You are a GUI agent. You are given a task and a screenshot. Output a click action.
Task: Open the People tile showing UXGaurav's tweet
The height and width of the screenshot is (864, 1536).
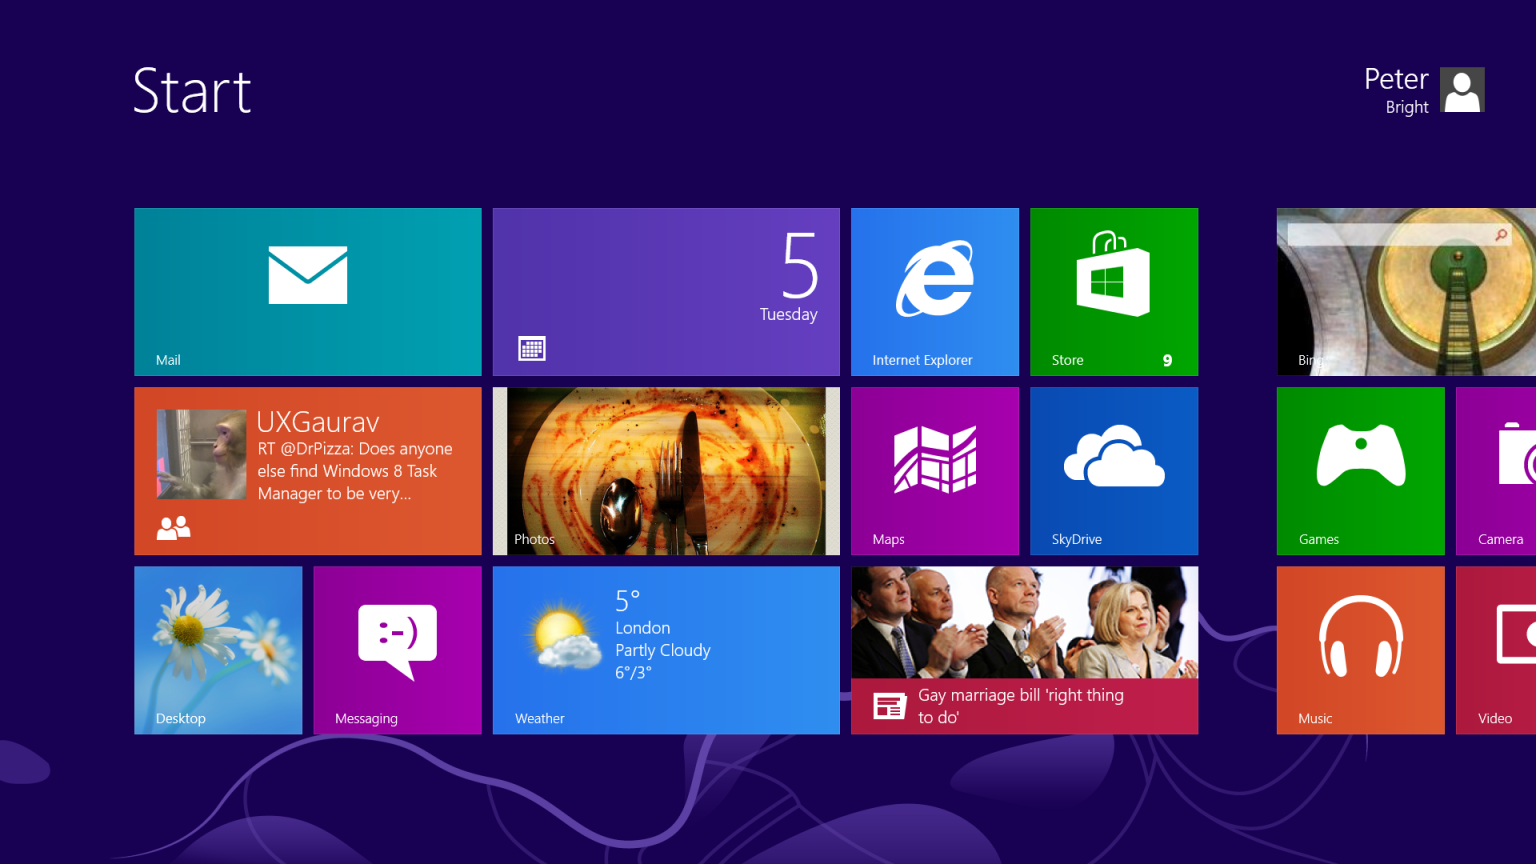(x=307, y=470)
